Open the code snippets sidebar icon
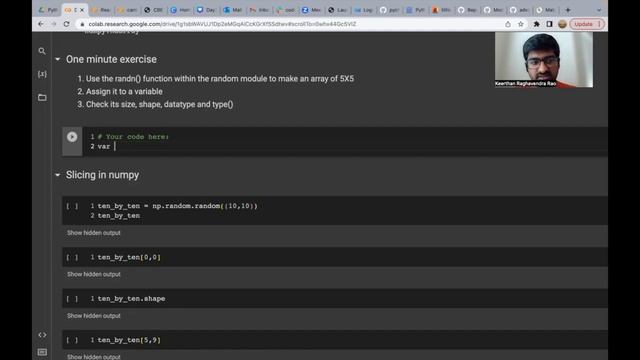The image size is (640, 360). click(42, 335)
